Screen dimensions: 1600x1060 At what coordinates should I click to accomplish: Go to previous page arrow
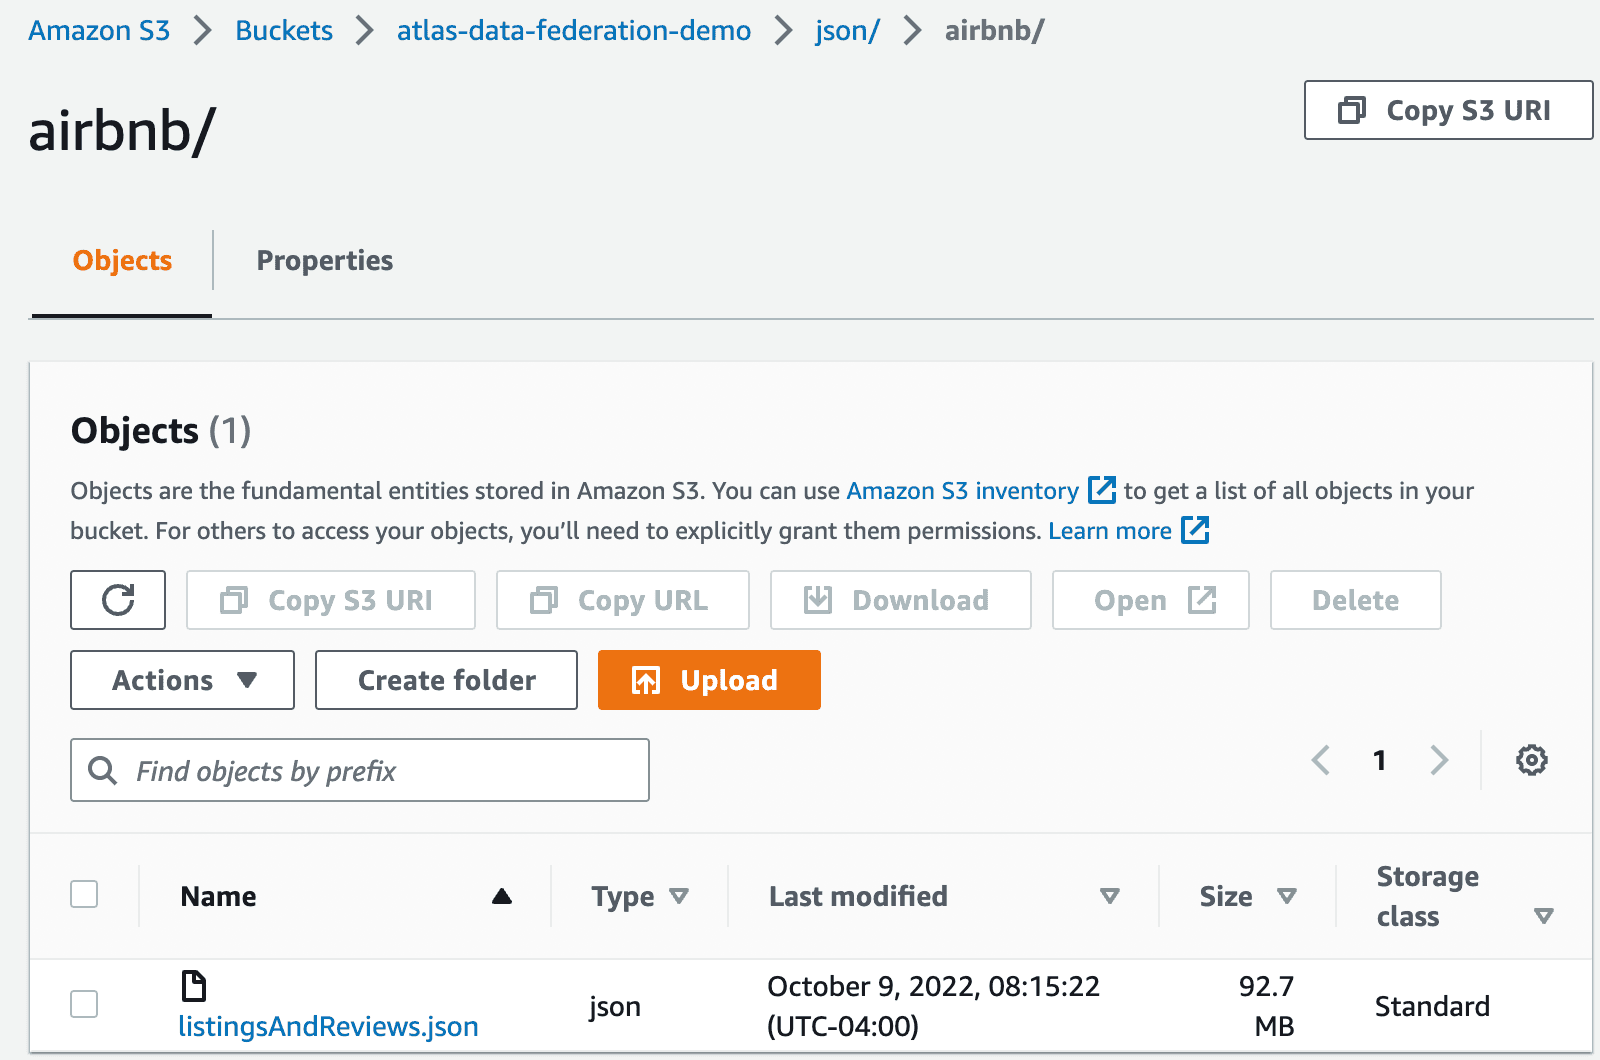point(1321,760)
